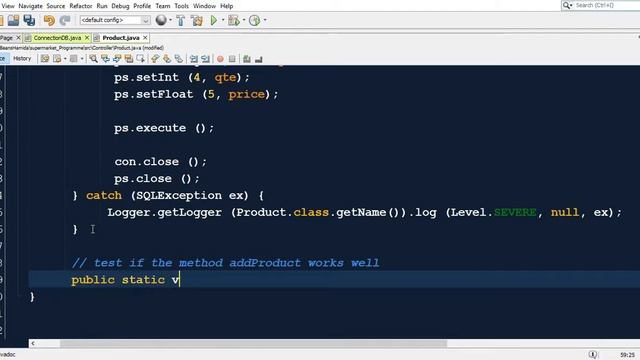
Task: Build project with the hammer icon
Action: [x=180, y=20]
